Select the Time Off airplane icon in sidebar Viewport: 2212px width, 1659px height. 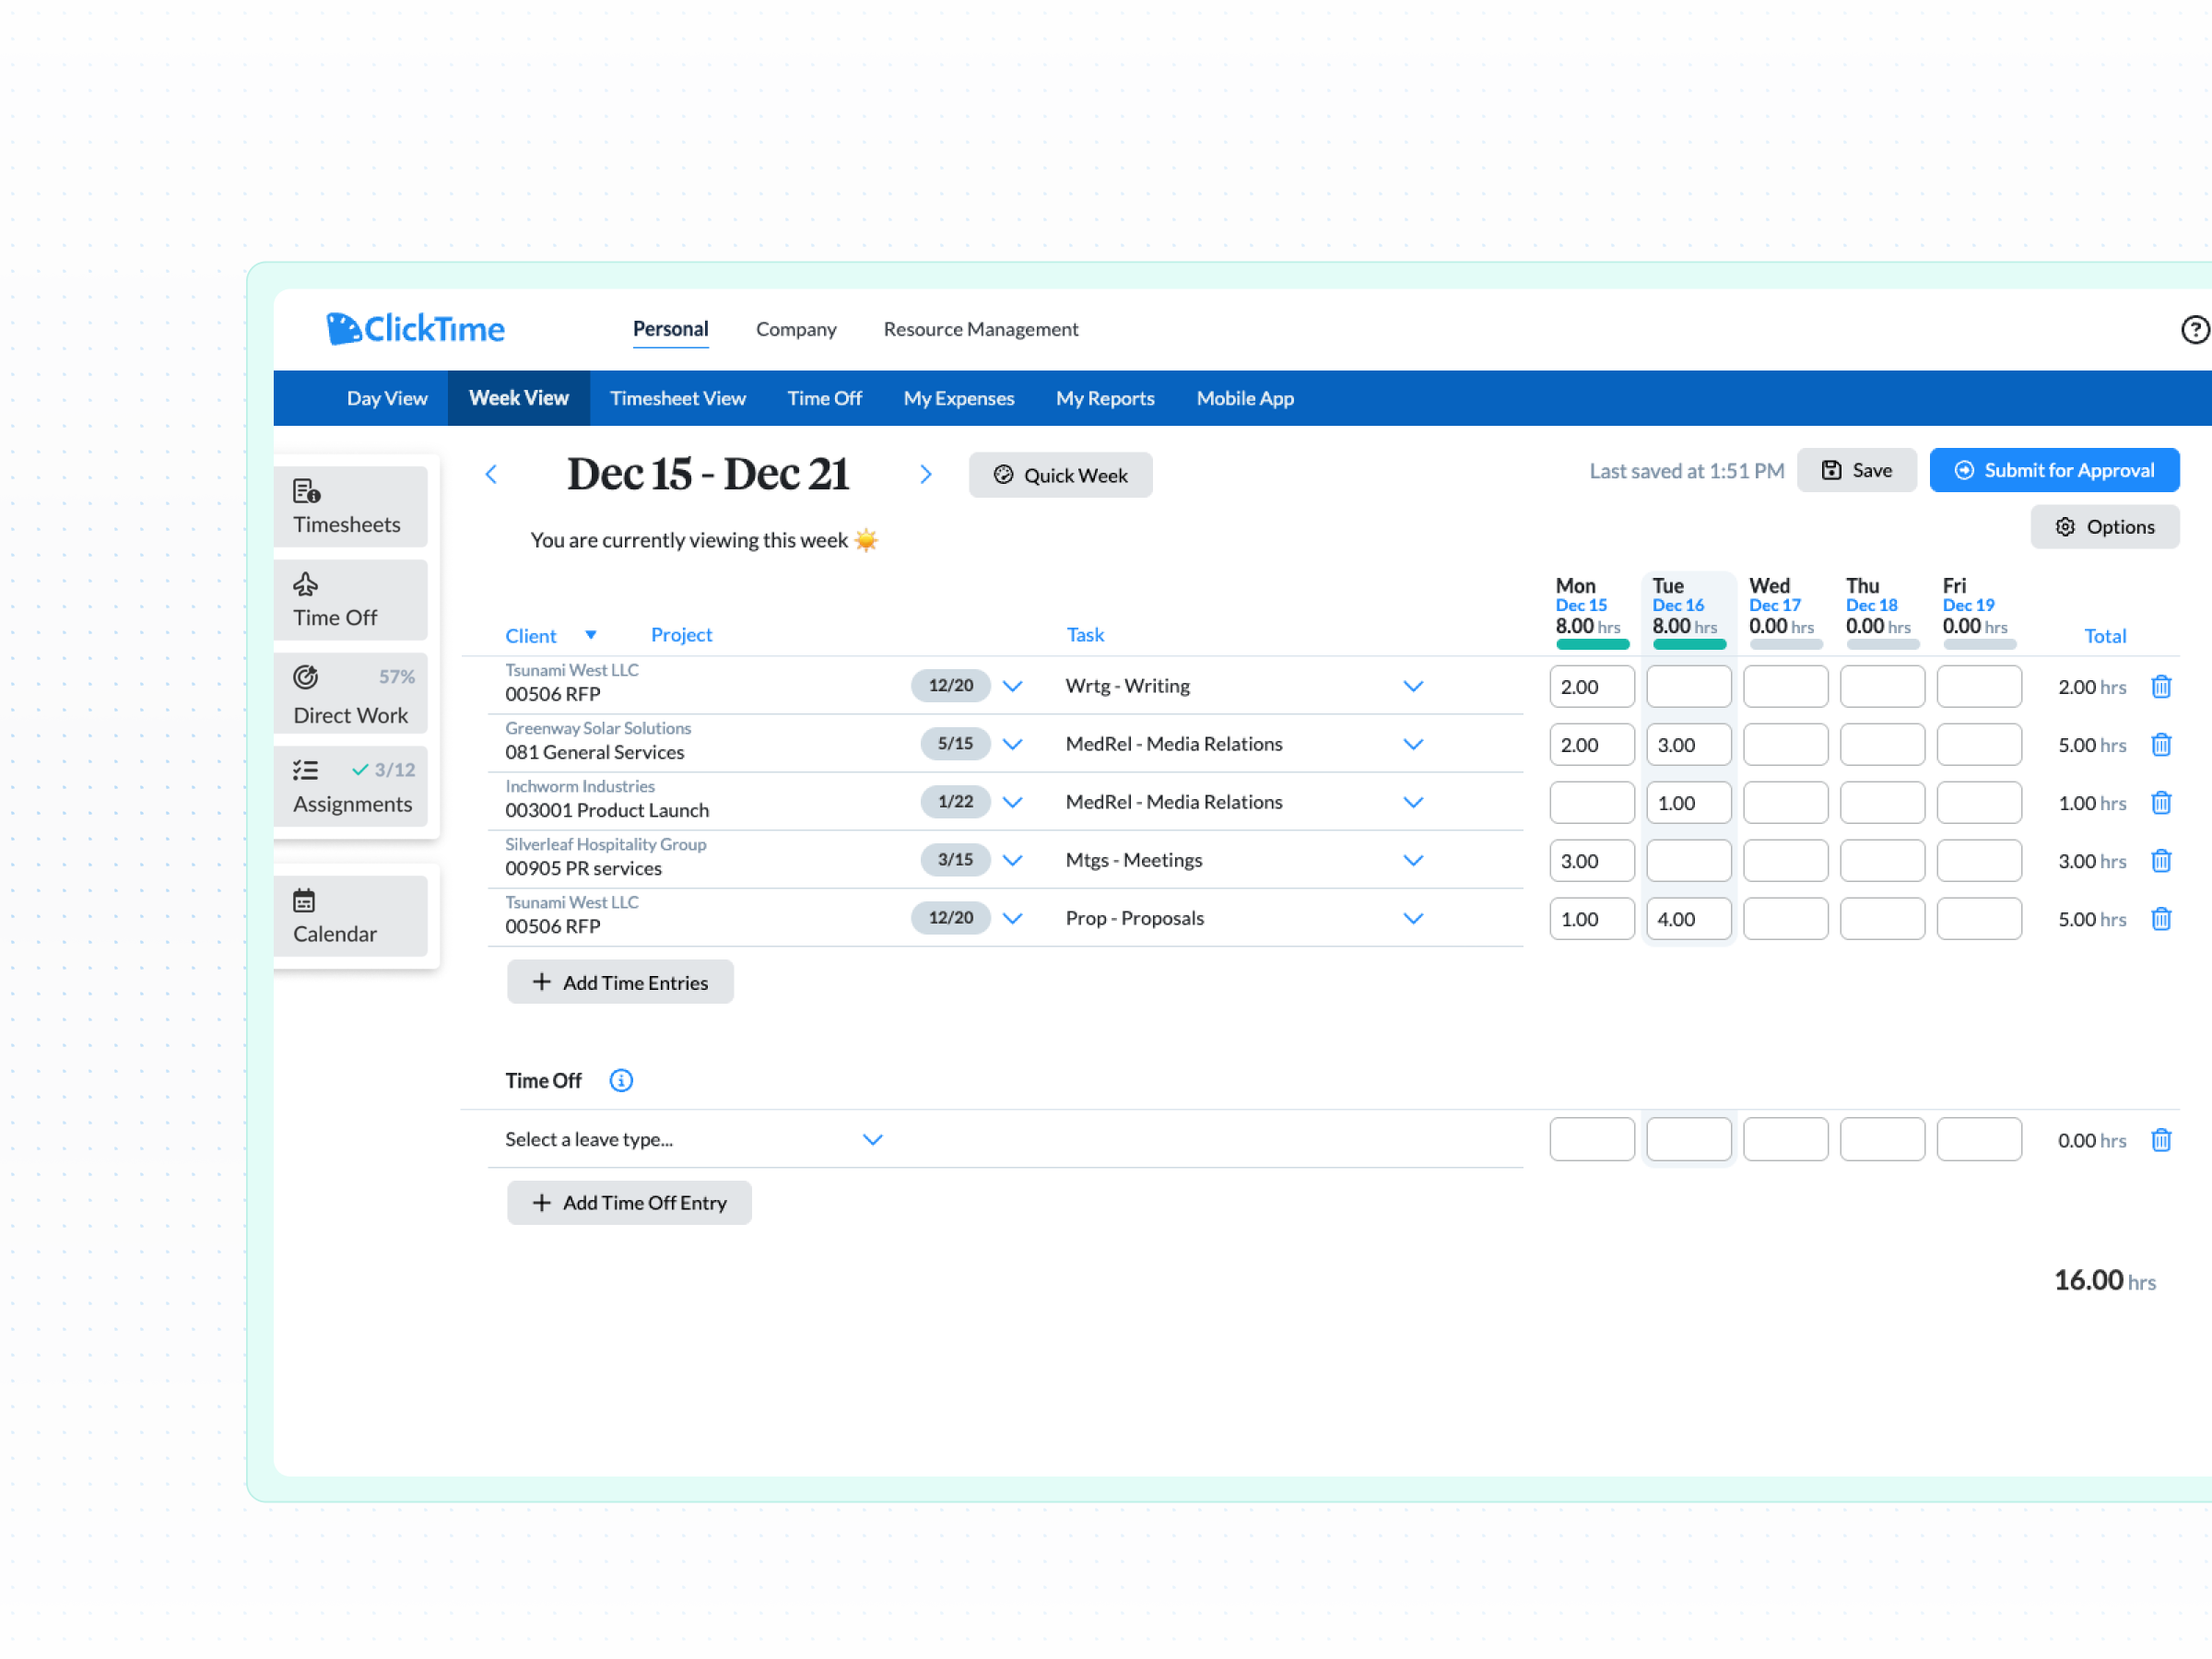(x=304, y=584)
